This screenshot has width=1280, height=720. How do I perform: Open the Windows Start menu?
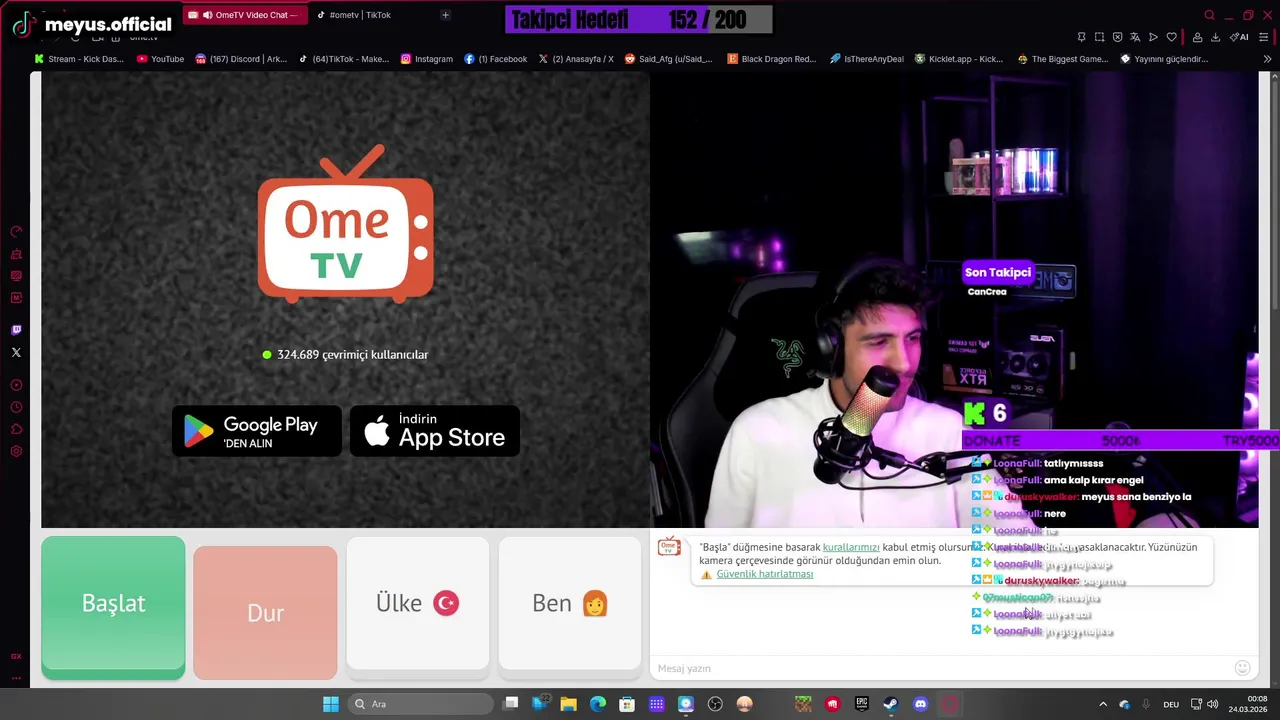pos(330,704)
